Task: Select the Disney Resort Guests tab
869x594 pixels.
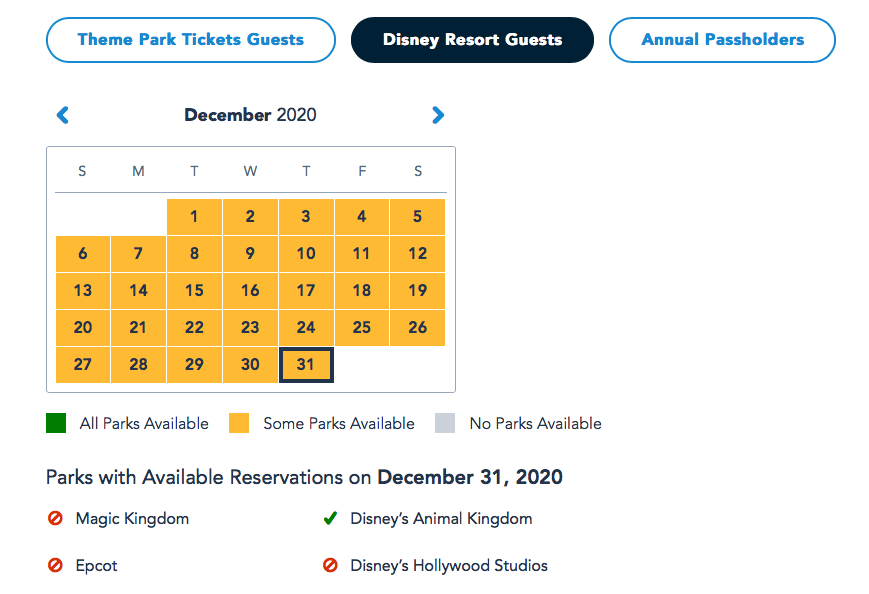Action: (x=472, y=40)
